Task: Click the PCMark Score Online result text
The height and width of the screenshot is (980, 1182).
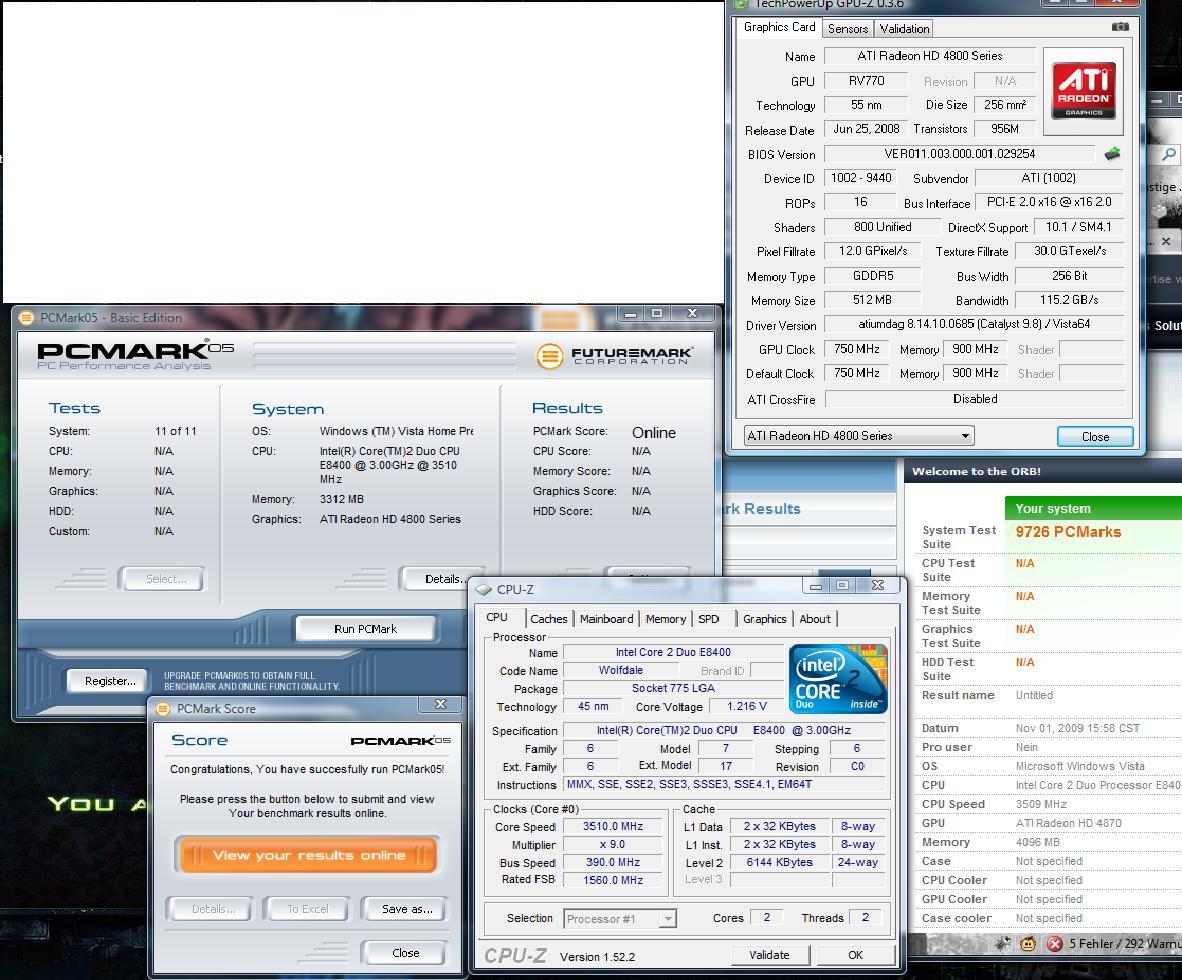Action: click(x=654, y=433)
